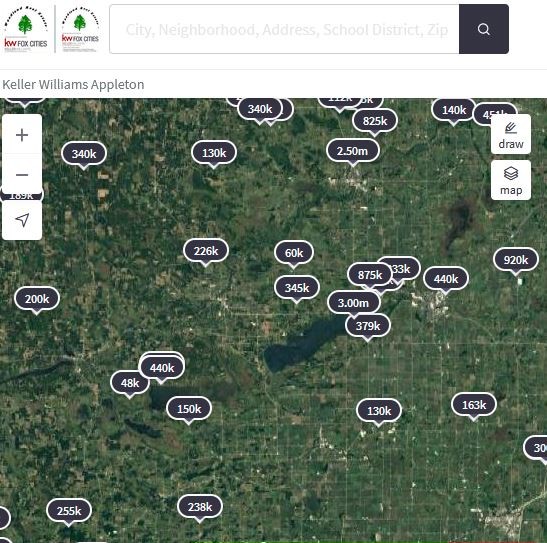Click the search magnifier button
The height and width of the screenshot is (543, 547).
tap(484, 29)
